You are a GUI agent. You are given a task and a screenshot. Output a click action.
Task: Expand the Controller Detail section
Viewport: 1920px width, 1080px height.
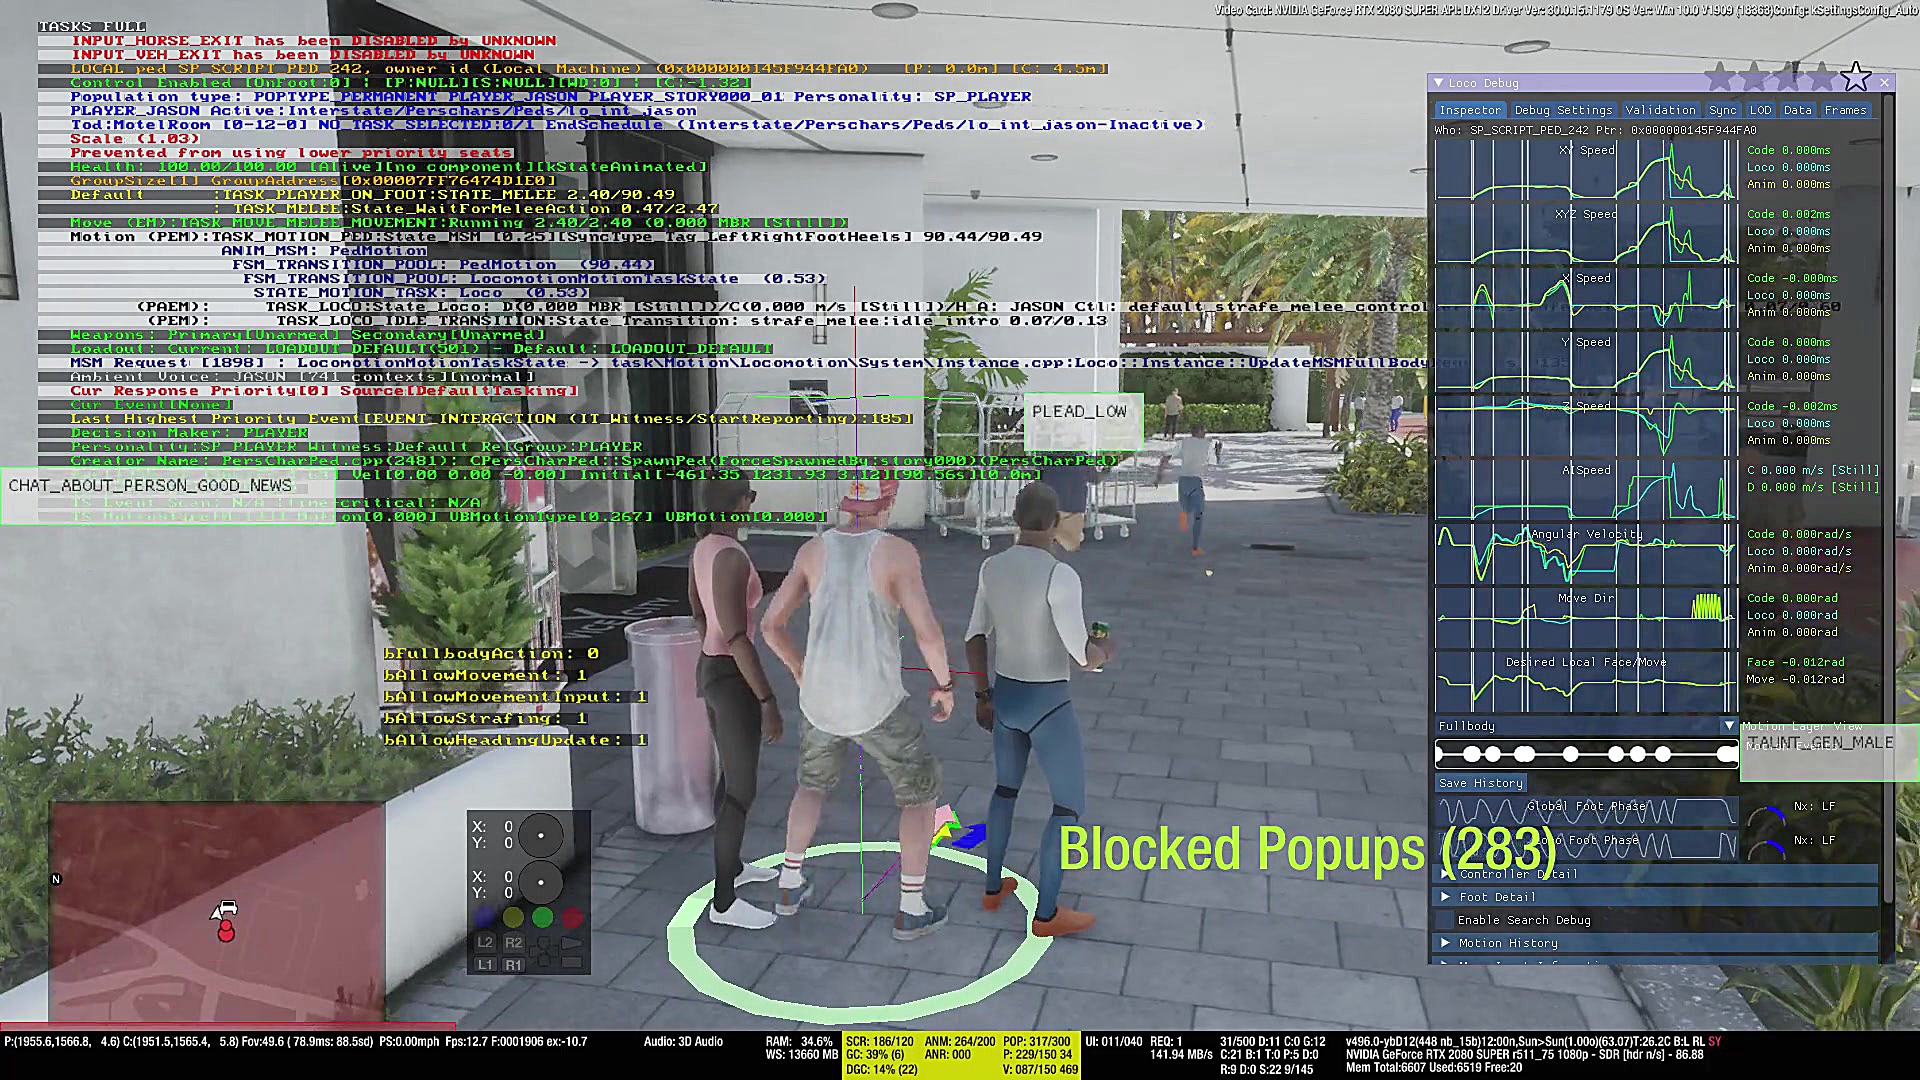pos(1656,874)
